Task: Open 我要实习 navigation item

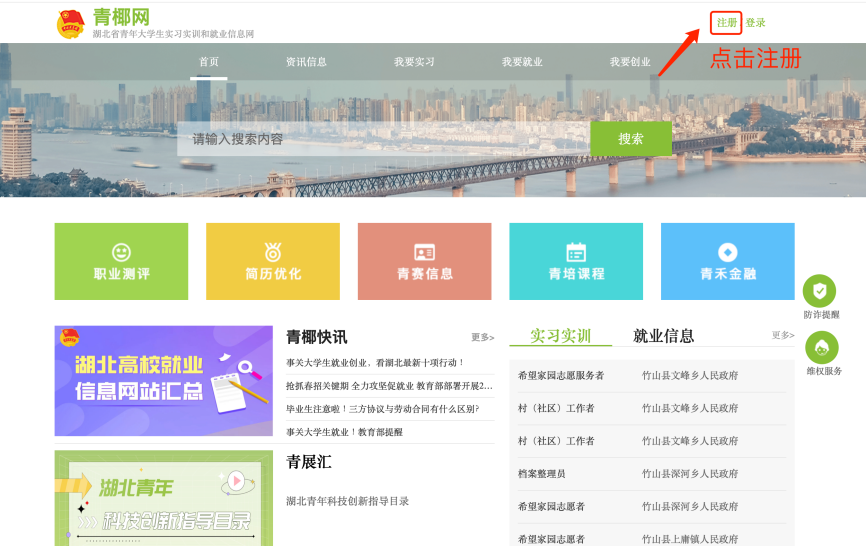Action: [414, 62]
